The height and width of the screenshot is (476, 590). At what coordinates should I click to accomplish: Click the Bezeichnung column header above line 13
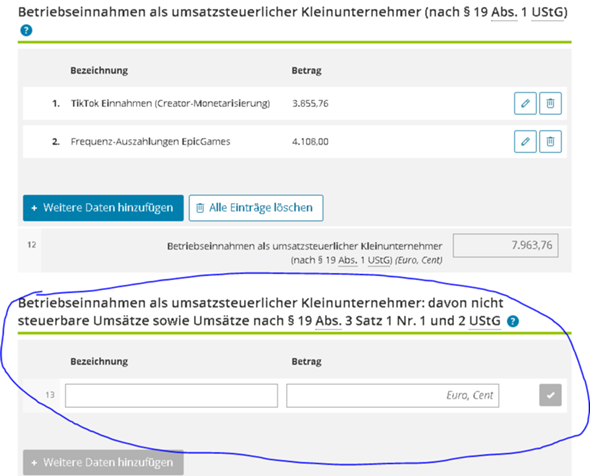(x=99, y=362)
